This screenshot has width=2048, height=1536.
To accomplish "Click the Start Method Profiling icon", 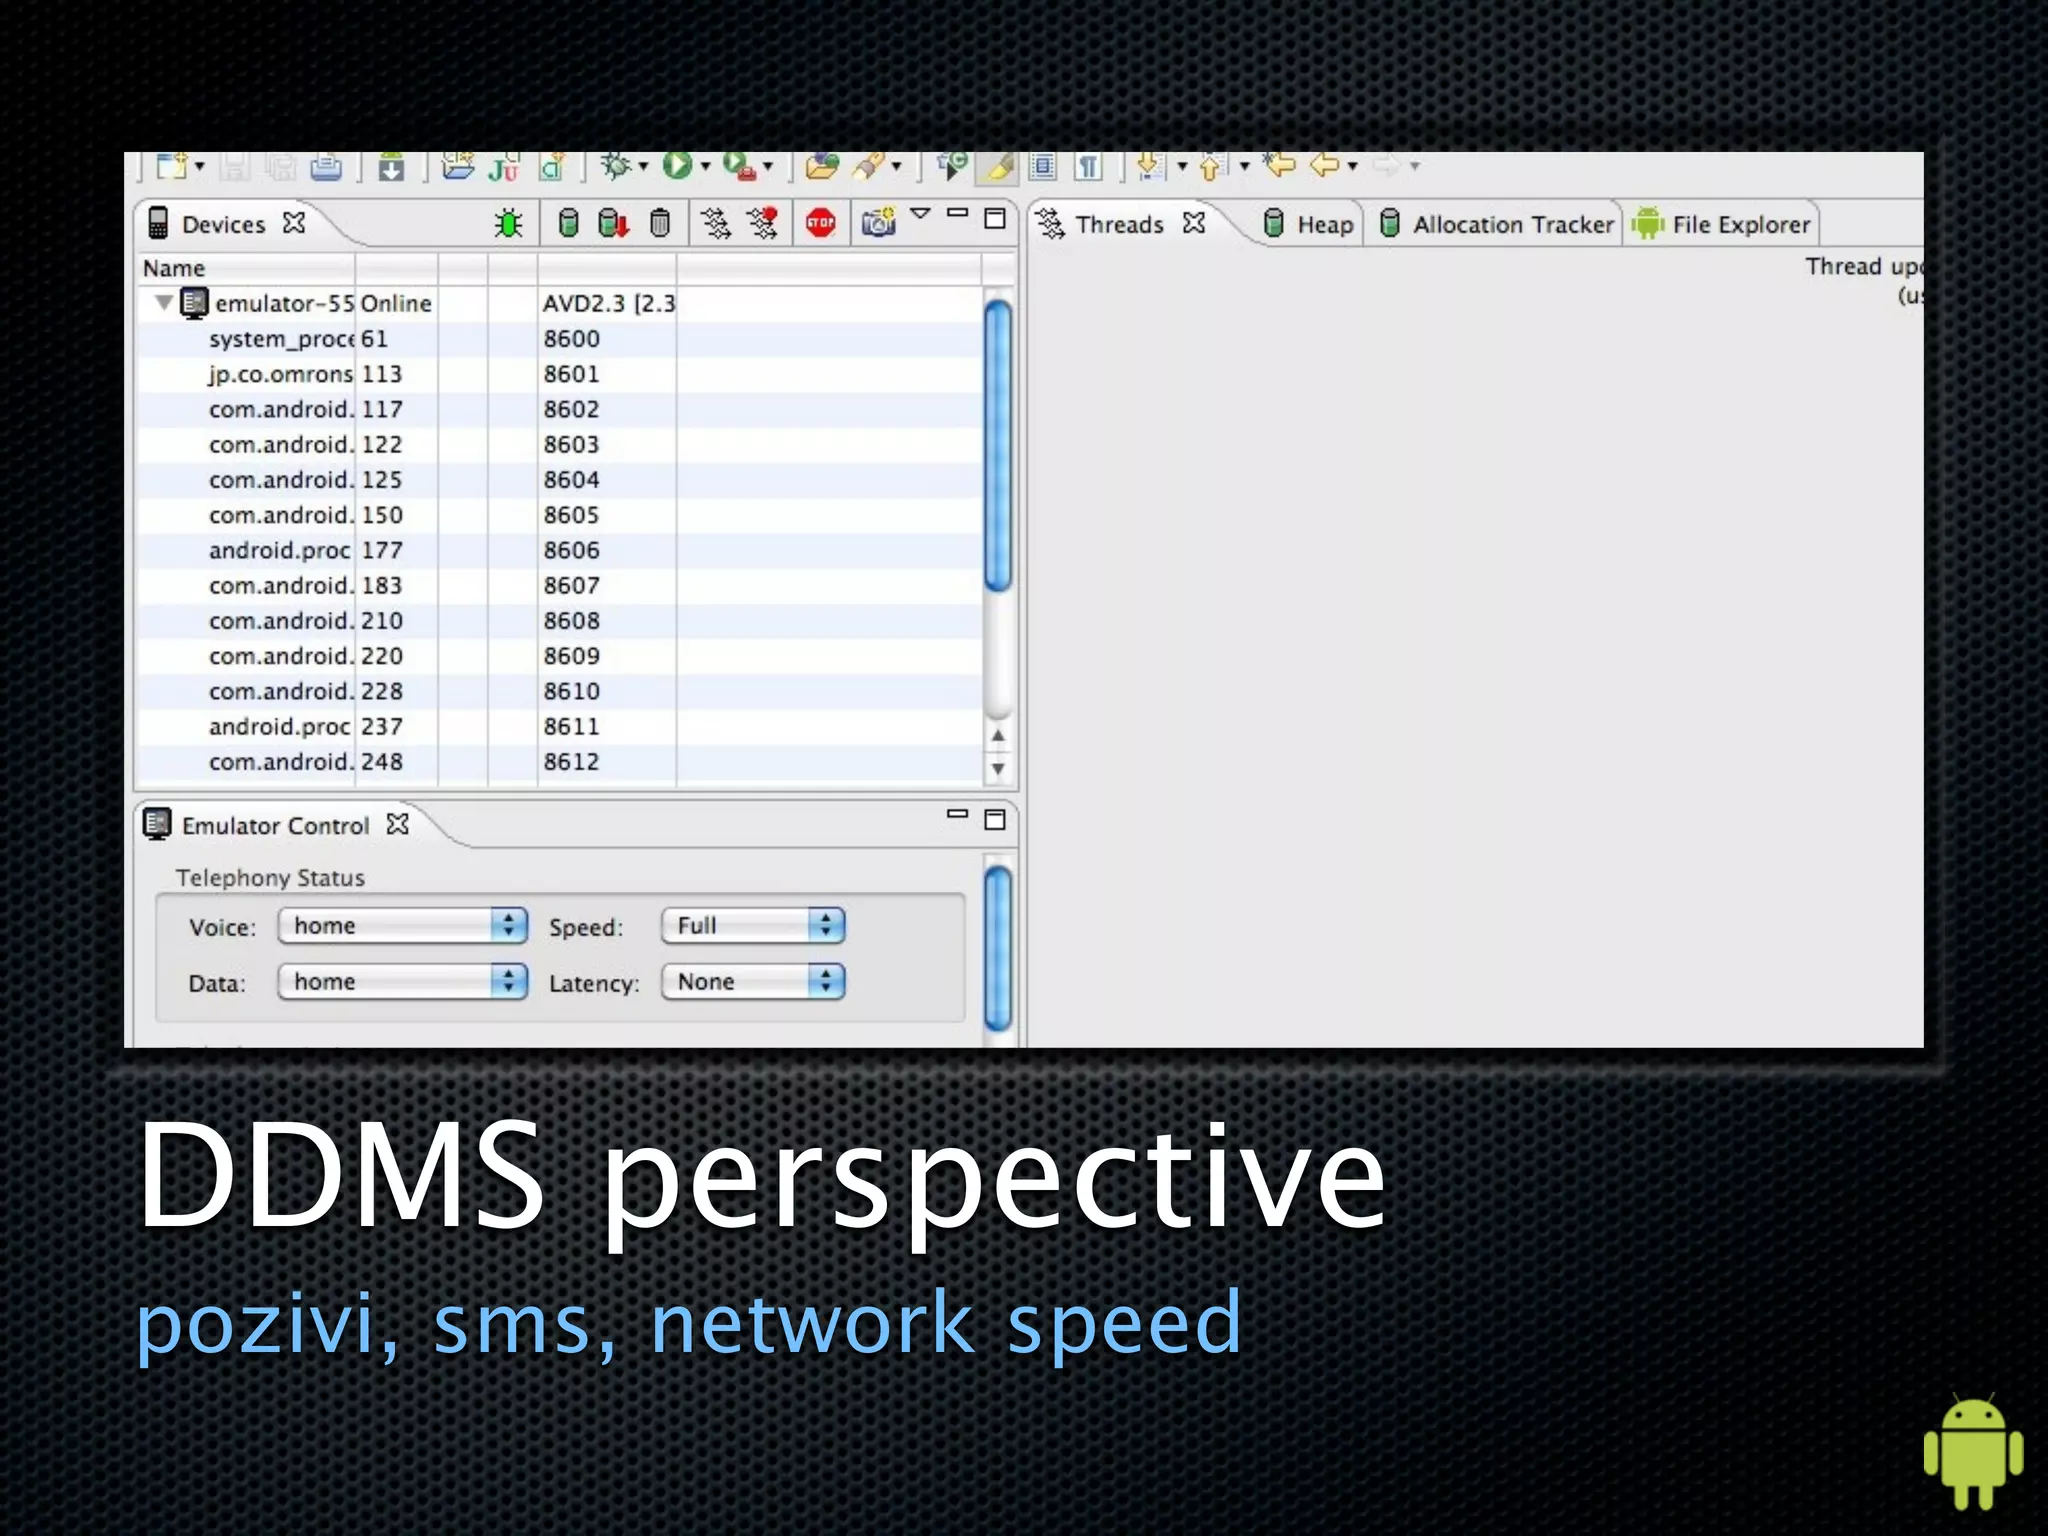I will [x=763, y=223].
